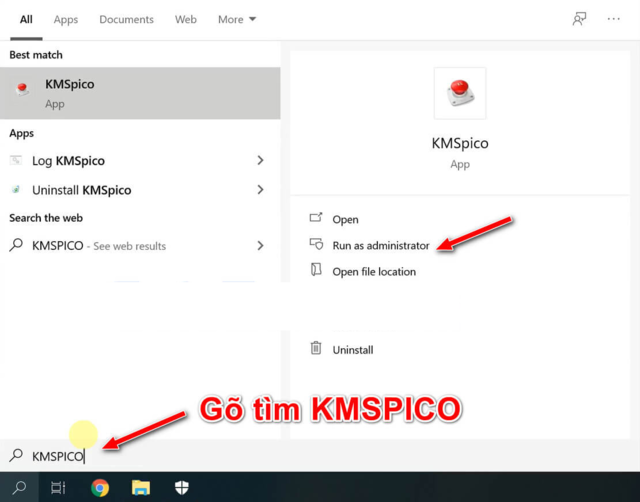Click the small KMSpico red button icon in best match
640x502 pixels.
pos(22,89)
